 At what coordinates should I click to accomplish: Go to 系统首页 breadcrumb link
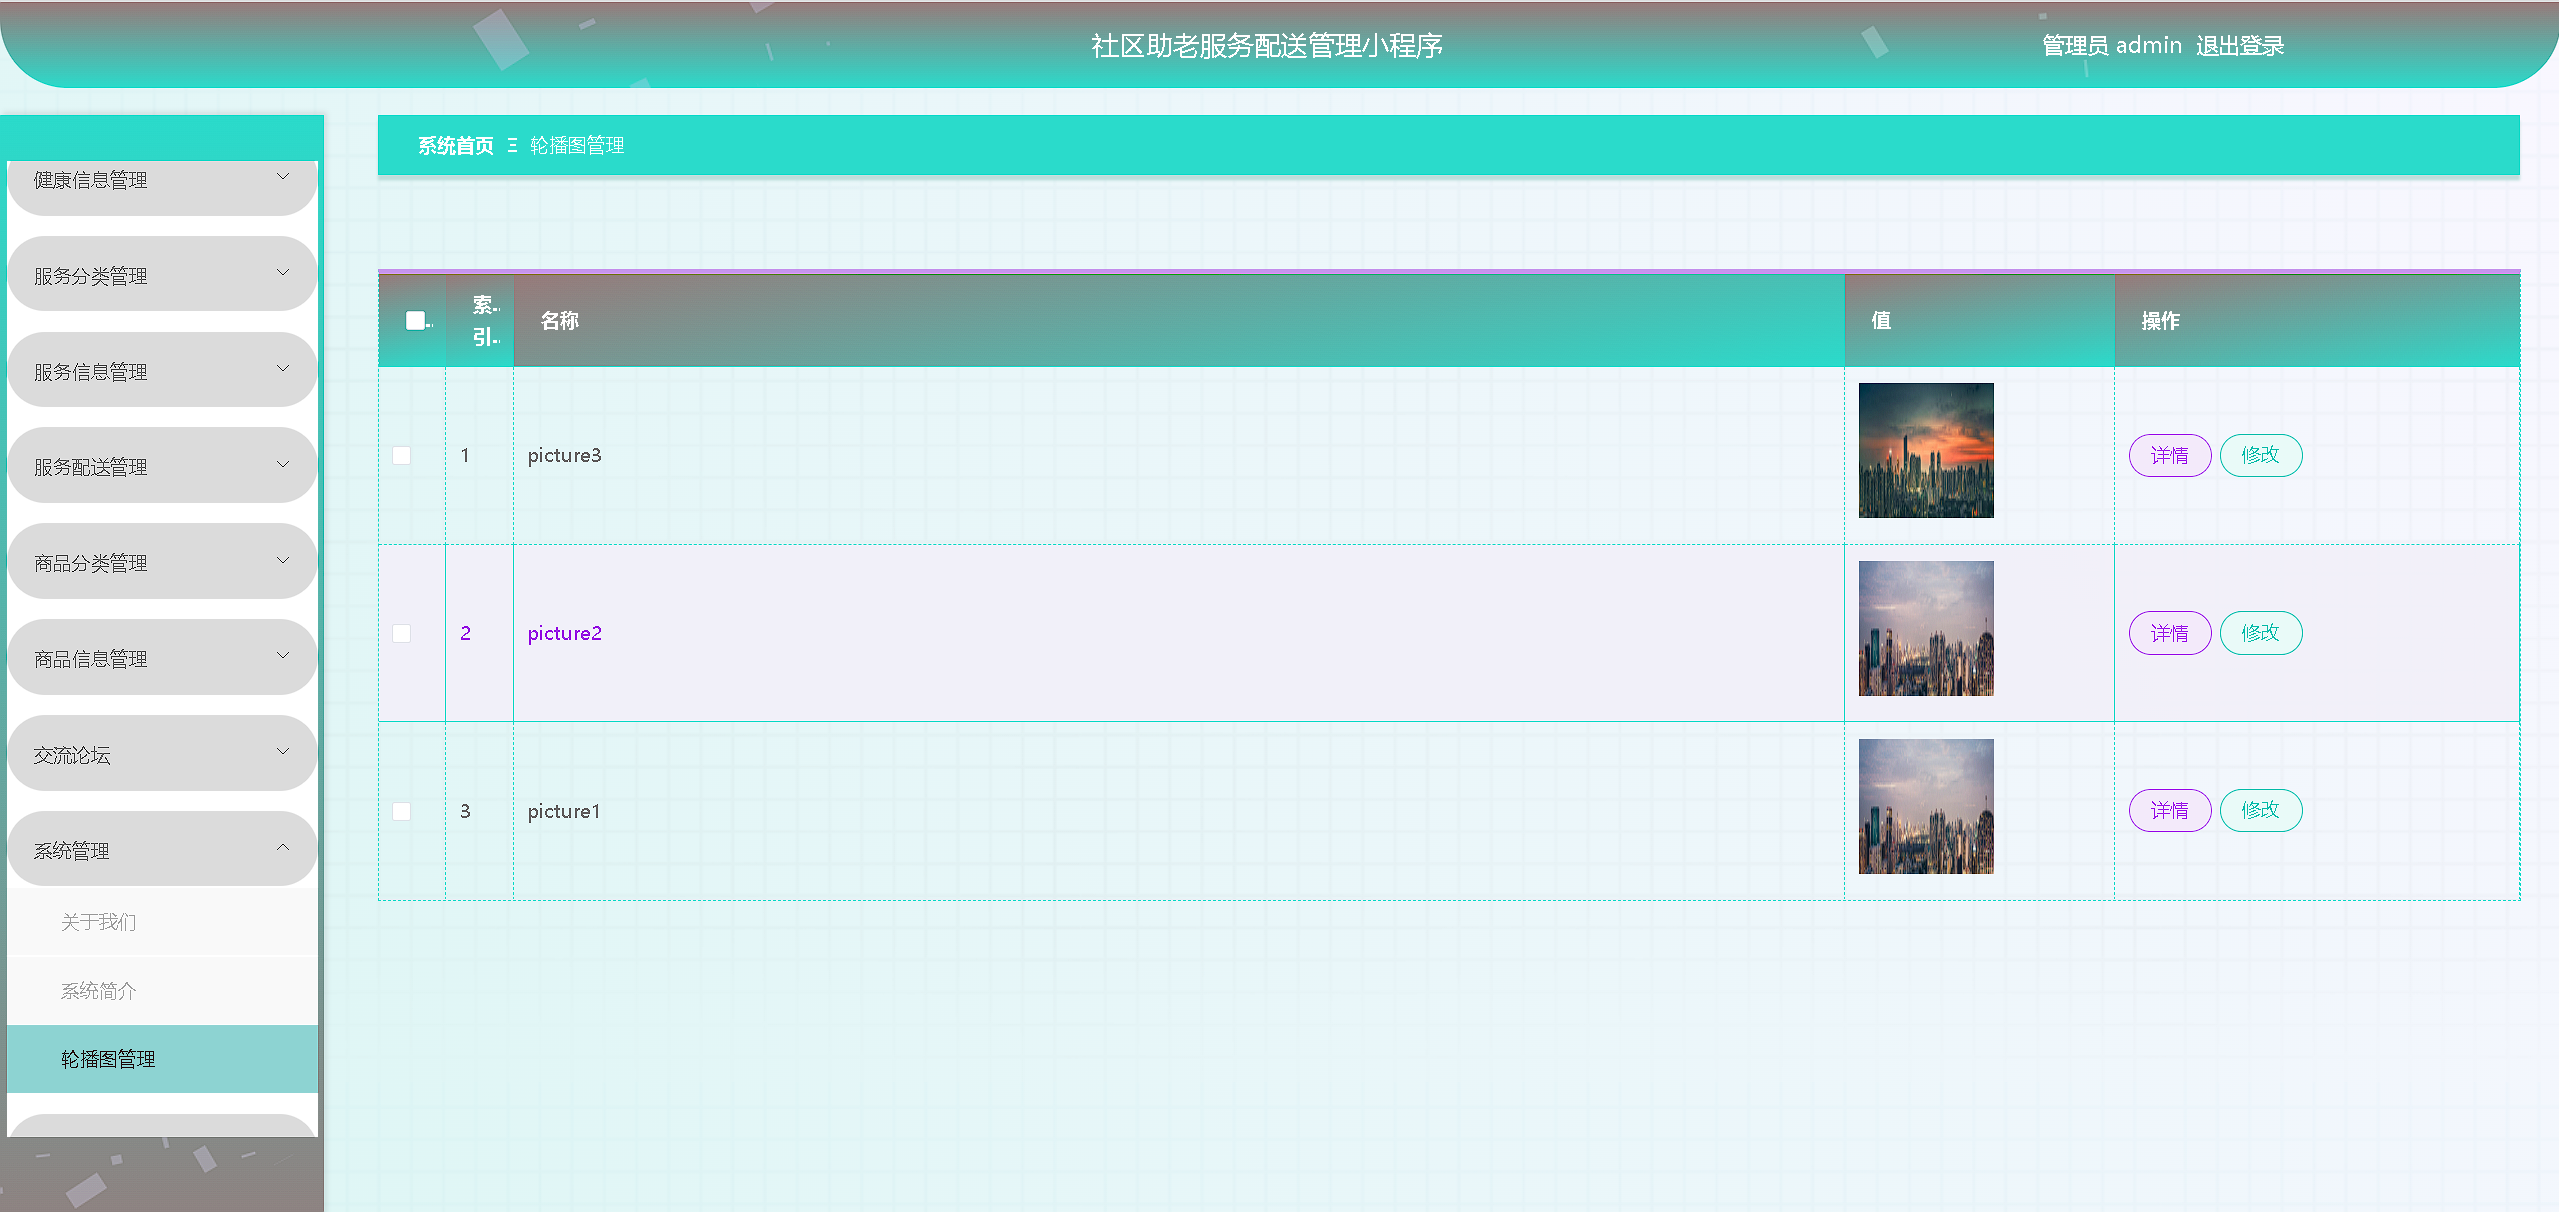point(455,146)
